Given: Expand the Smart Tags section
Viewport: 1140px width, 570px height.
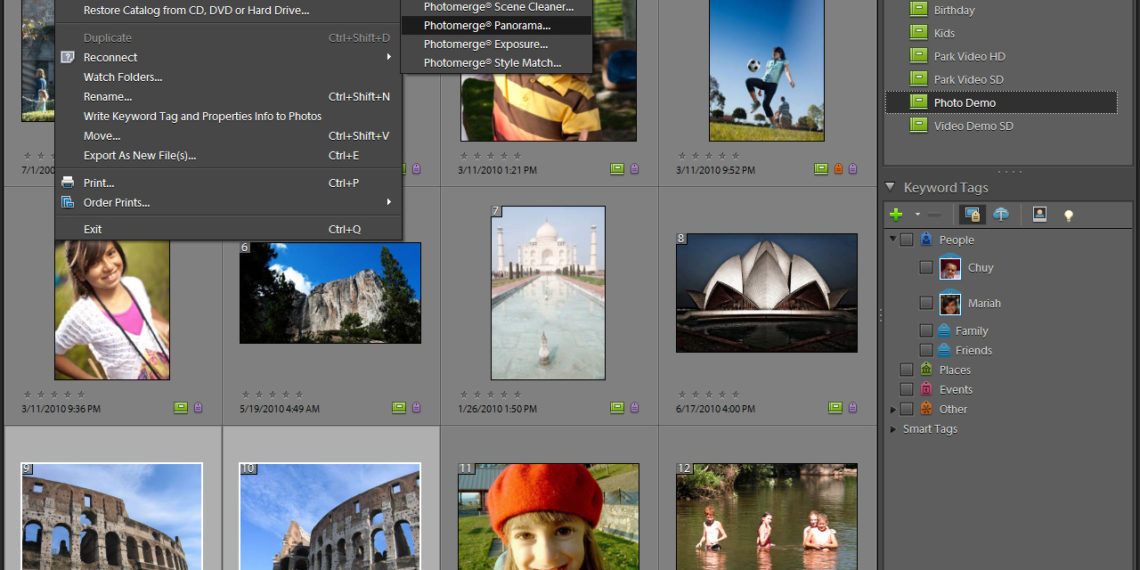Looking at the screenshot, I should (x=893, y=429).
